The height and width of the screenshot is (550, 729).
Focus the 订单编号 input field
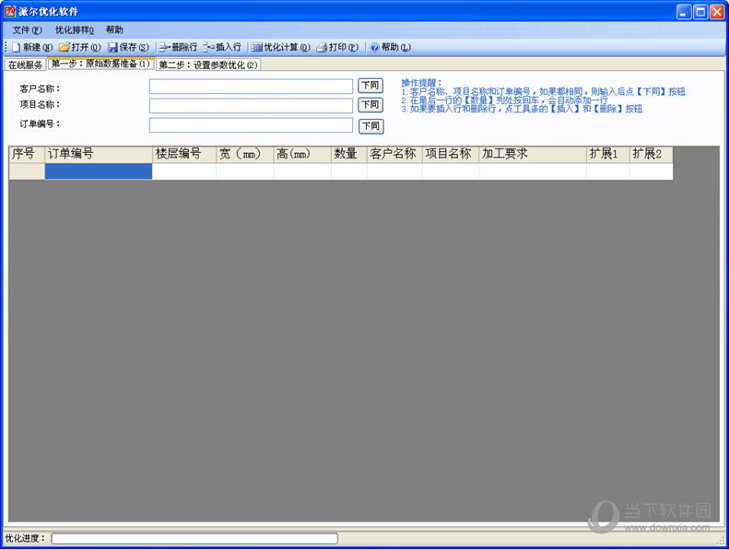[x=251, y=125]
